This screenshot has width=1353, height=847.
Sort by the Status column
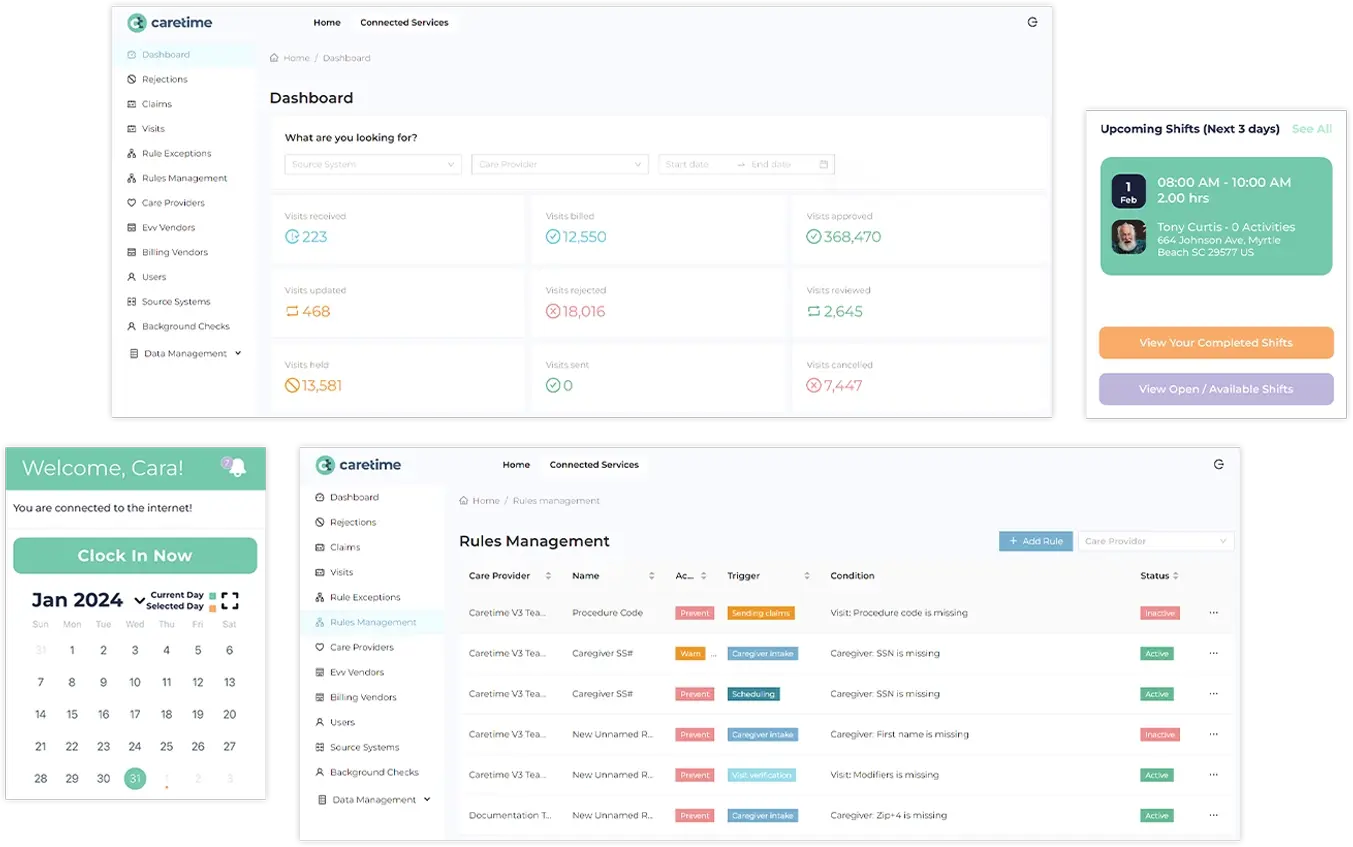[1176, 576]
